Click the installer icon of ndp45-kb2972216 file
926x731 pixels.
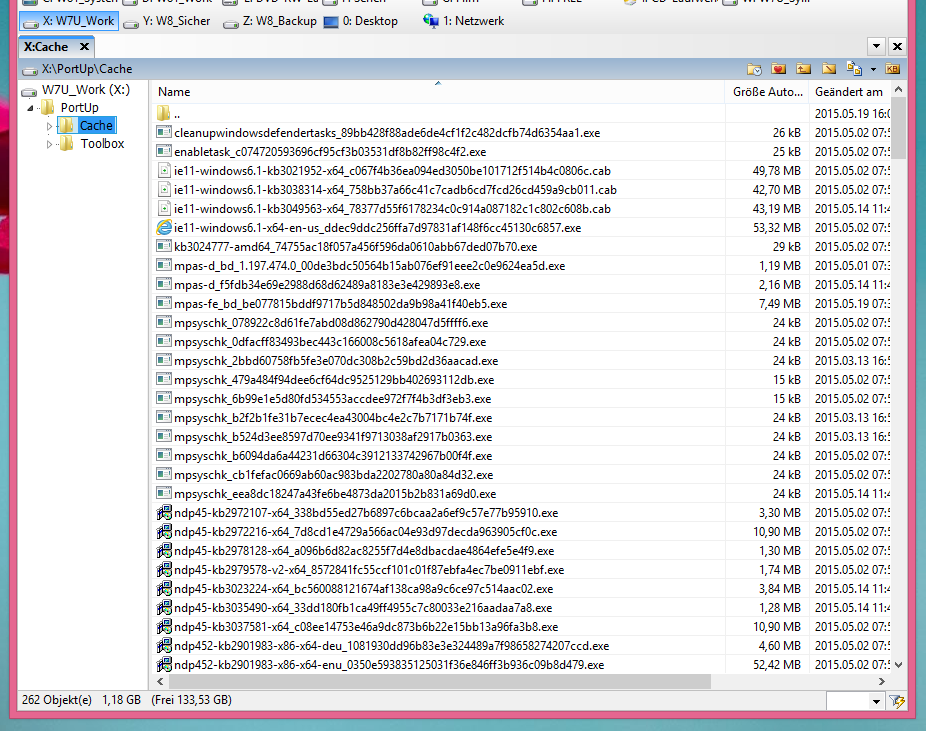click(x=164, y=531)
